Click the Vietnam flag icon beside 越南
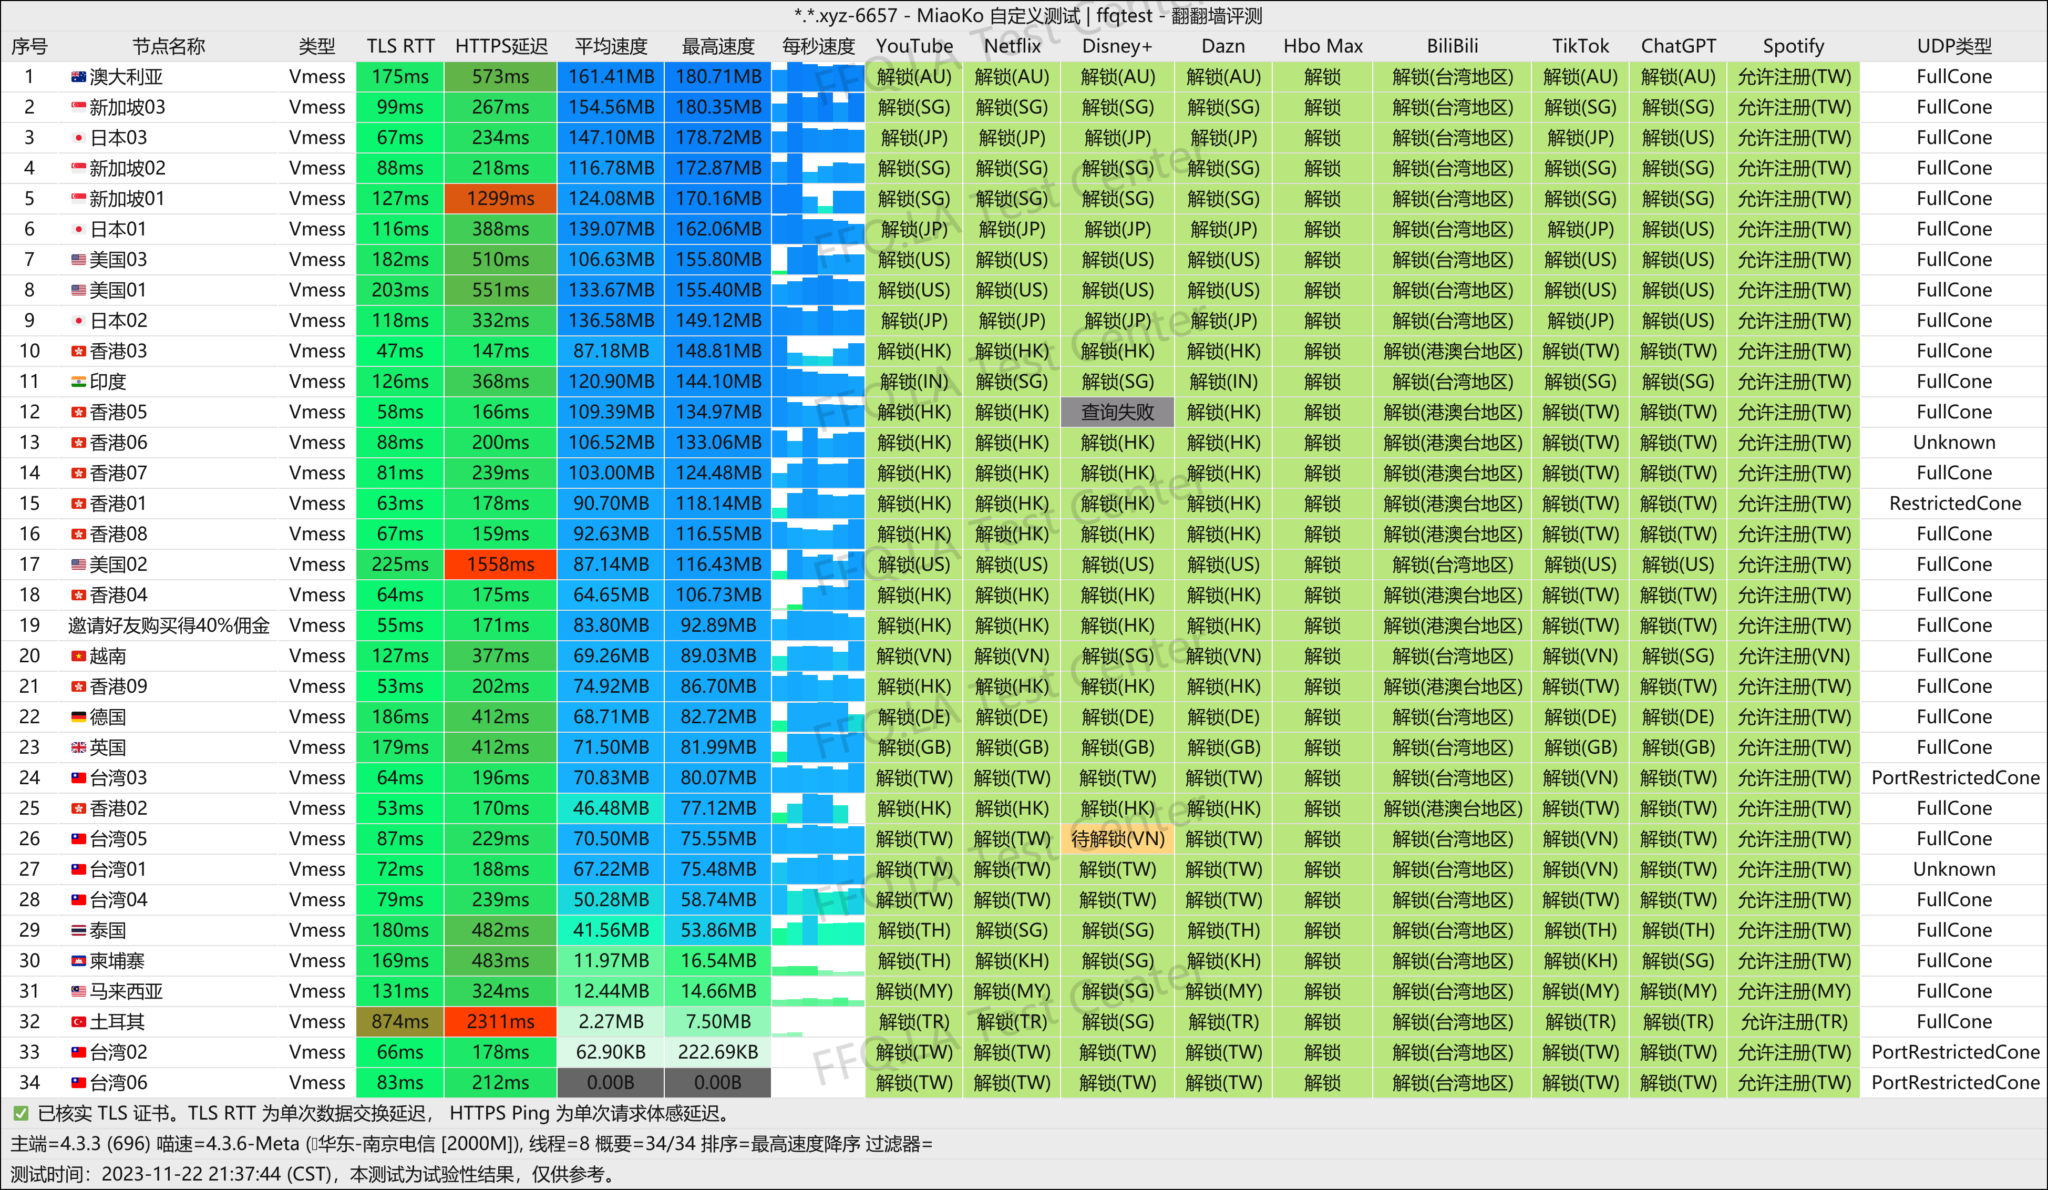Screen dimensions: 2048x1190 pyautogui.click(x=78, y=656)
